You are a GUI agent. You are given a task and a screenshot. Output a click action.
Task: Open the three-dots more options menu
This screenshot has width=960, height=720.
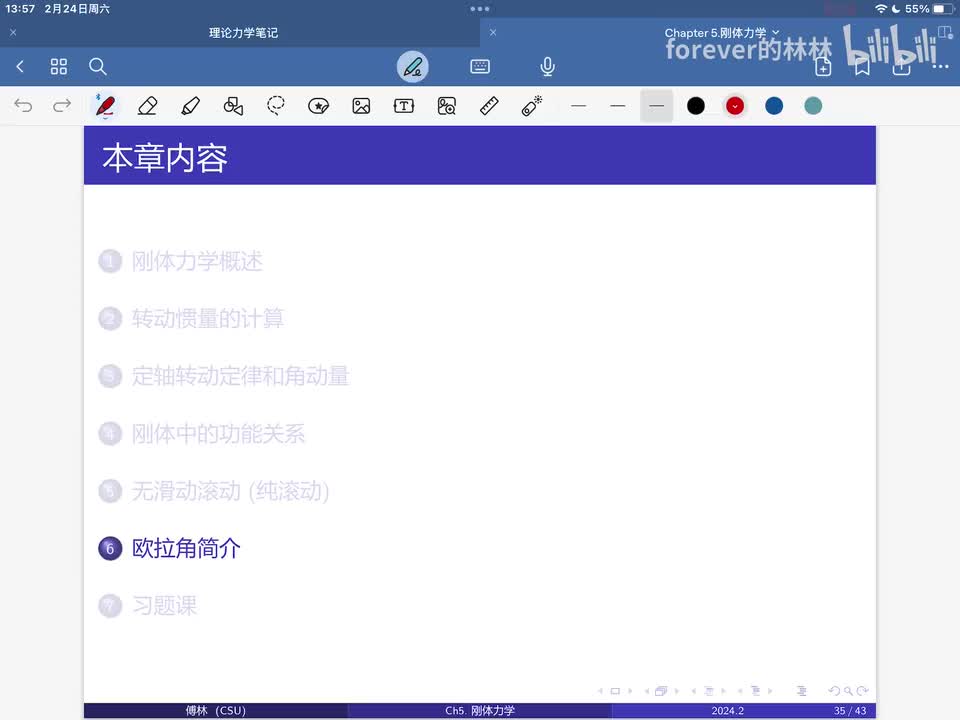pos(940,66)
